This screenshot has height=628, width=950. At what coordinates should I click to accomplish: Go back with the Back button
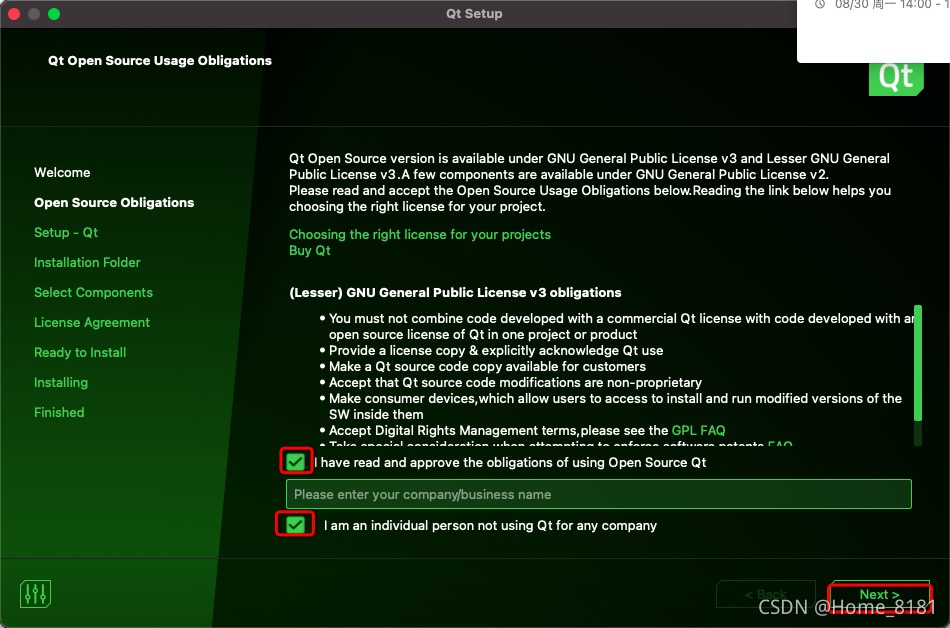click(766, 595)
